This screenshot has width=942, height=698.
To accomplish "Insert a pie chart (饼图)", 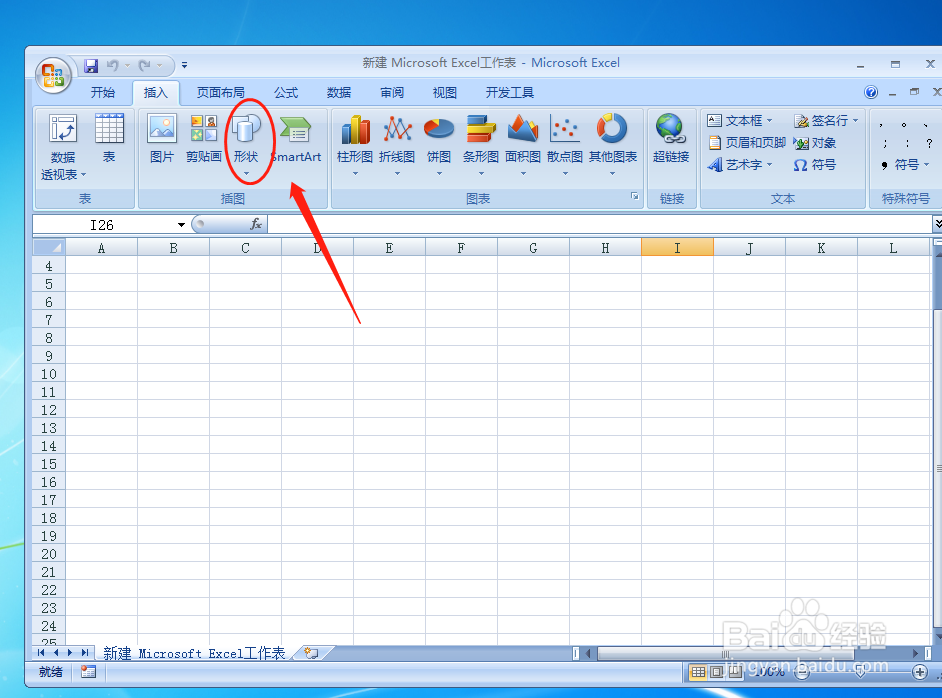I will tap(439, 144).
